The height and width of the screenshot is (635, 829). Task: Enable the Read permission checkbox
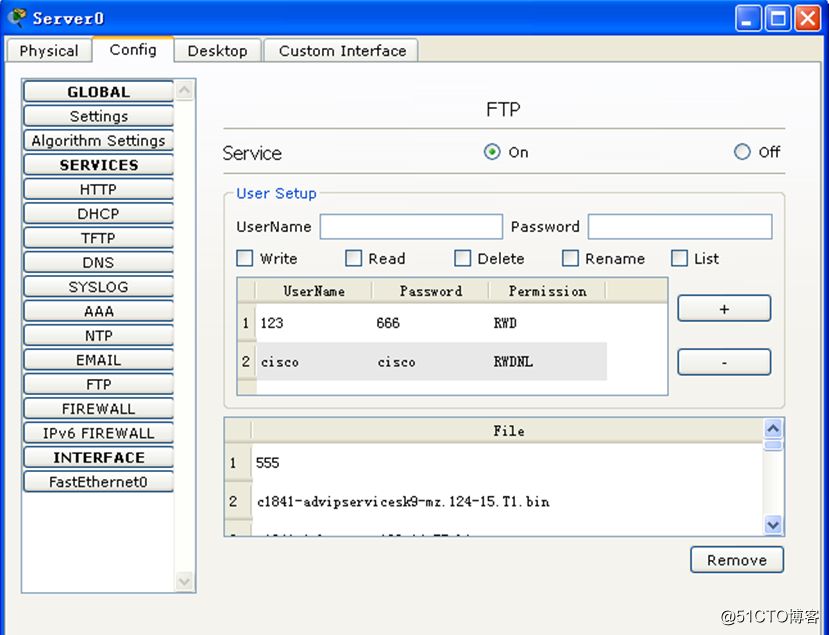[x=353, y=258]
